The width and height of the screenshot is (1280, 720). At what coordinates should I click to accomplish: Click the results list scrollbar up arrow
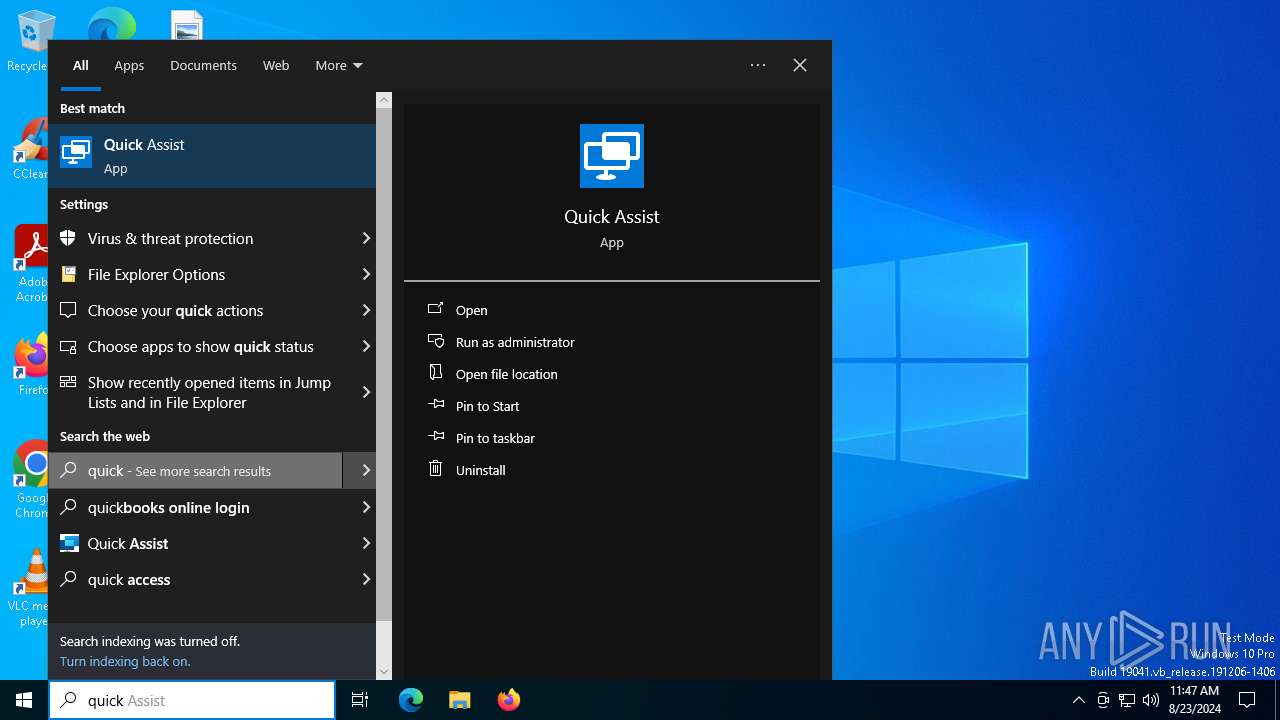click(x=384, y=100)
